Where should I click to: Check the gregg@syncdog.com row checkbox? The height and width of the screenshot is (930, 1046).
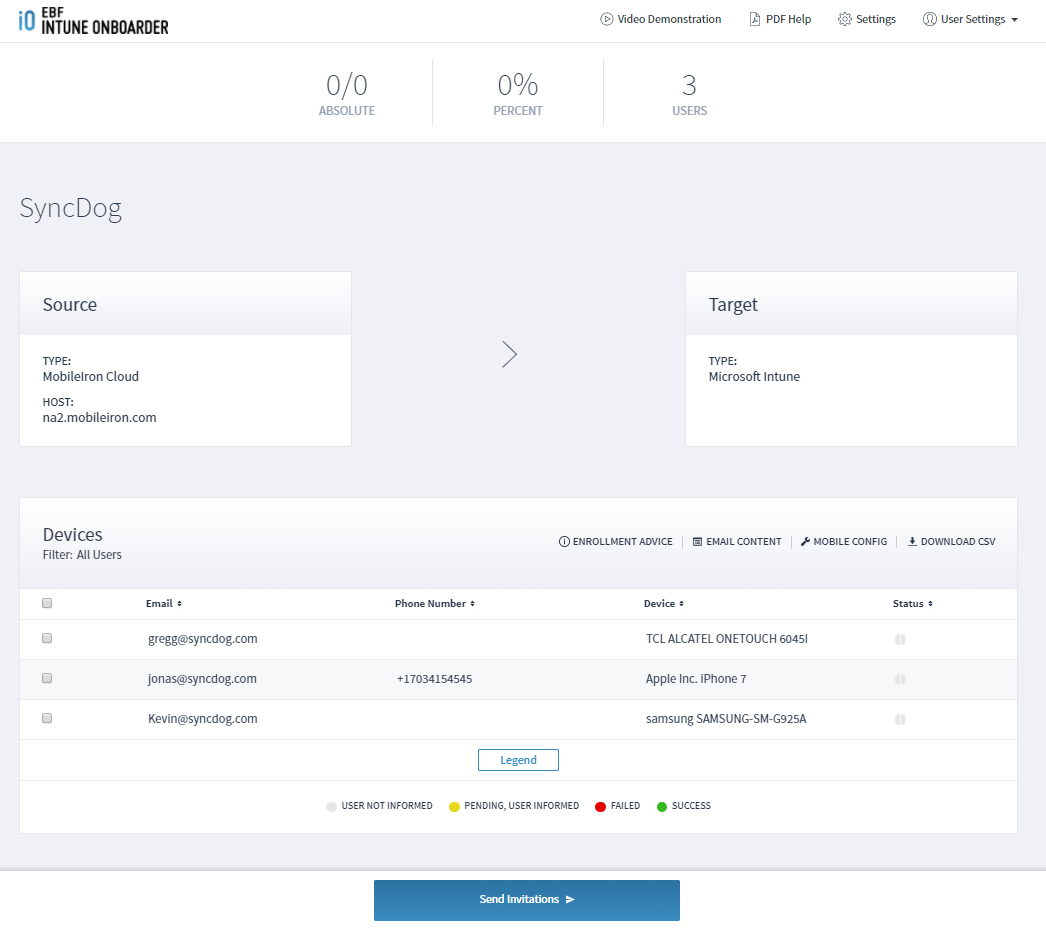[47, 638]
